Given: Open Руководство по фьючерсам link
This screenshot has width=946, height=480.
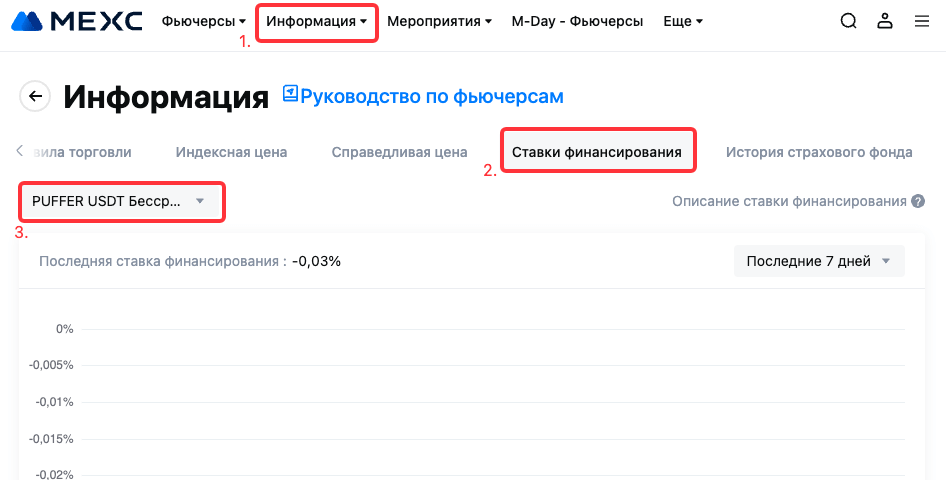Looking at the screenshot, I should (x=432, y=96).
